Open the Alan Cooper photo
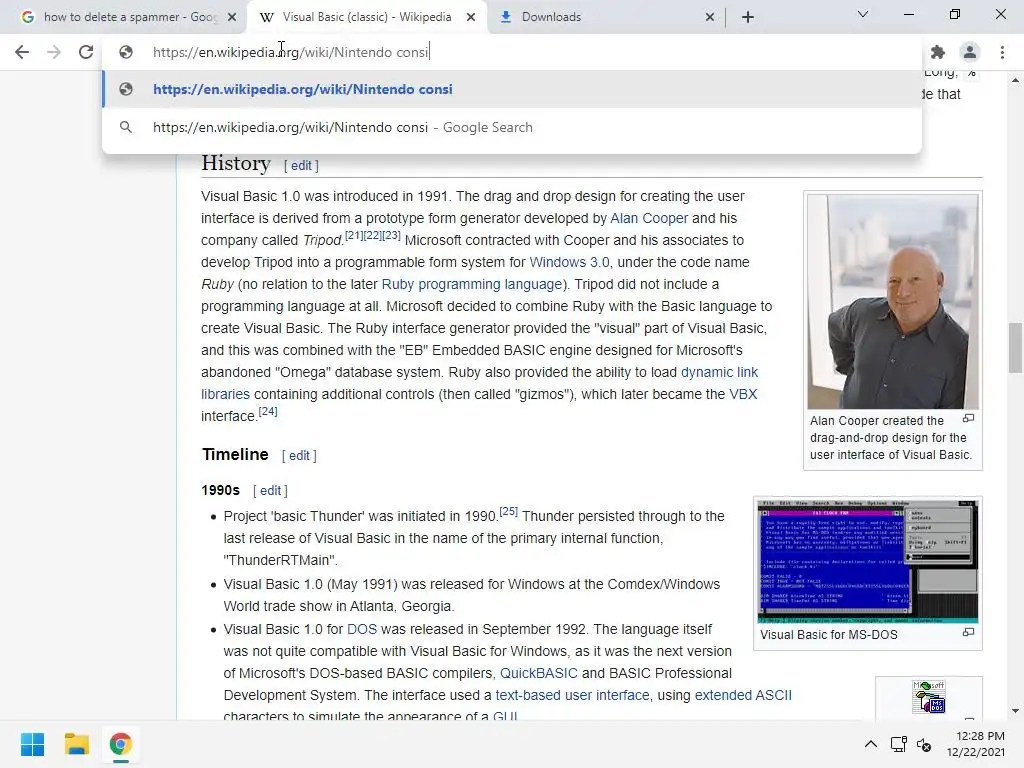Image resolution: width=1024 pixels, height=768 pixels. (893, 302)
